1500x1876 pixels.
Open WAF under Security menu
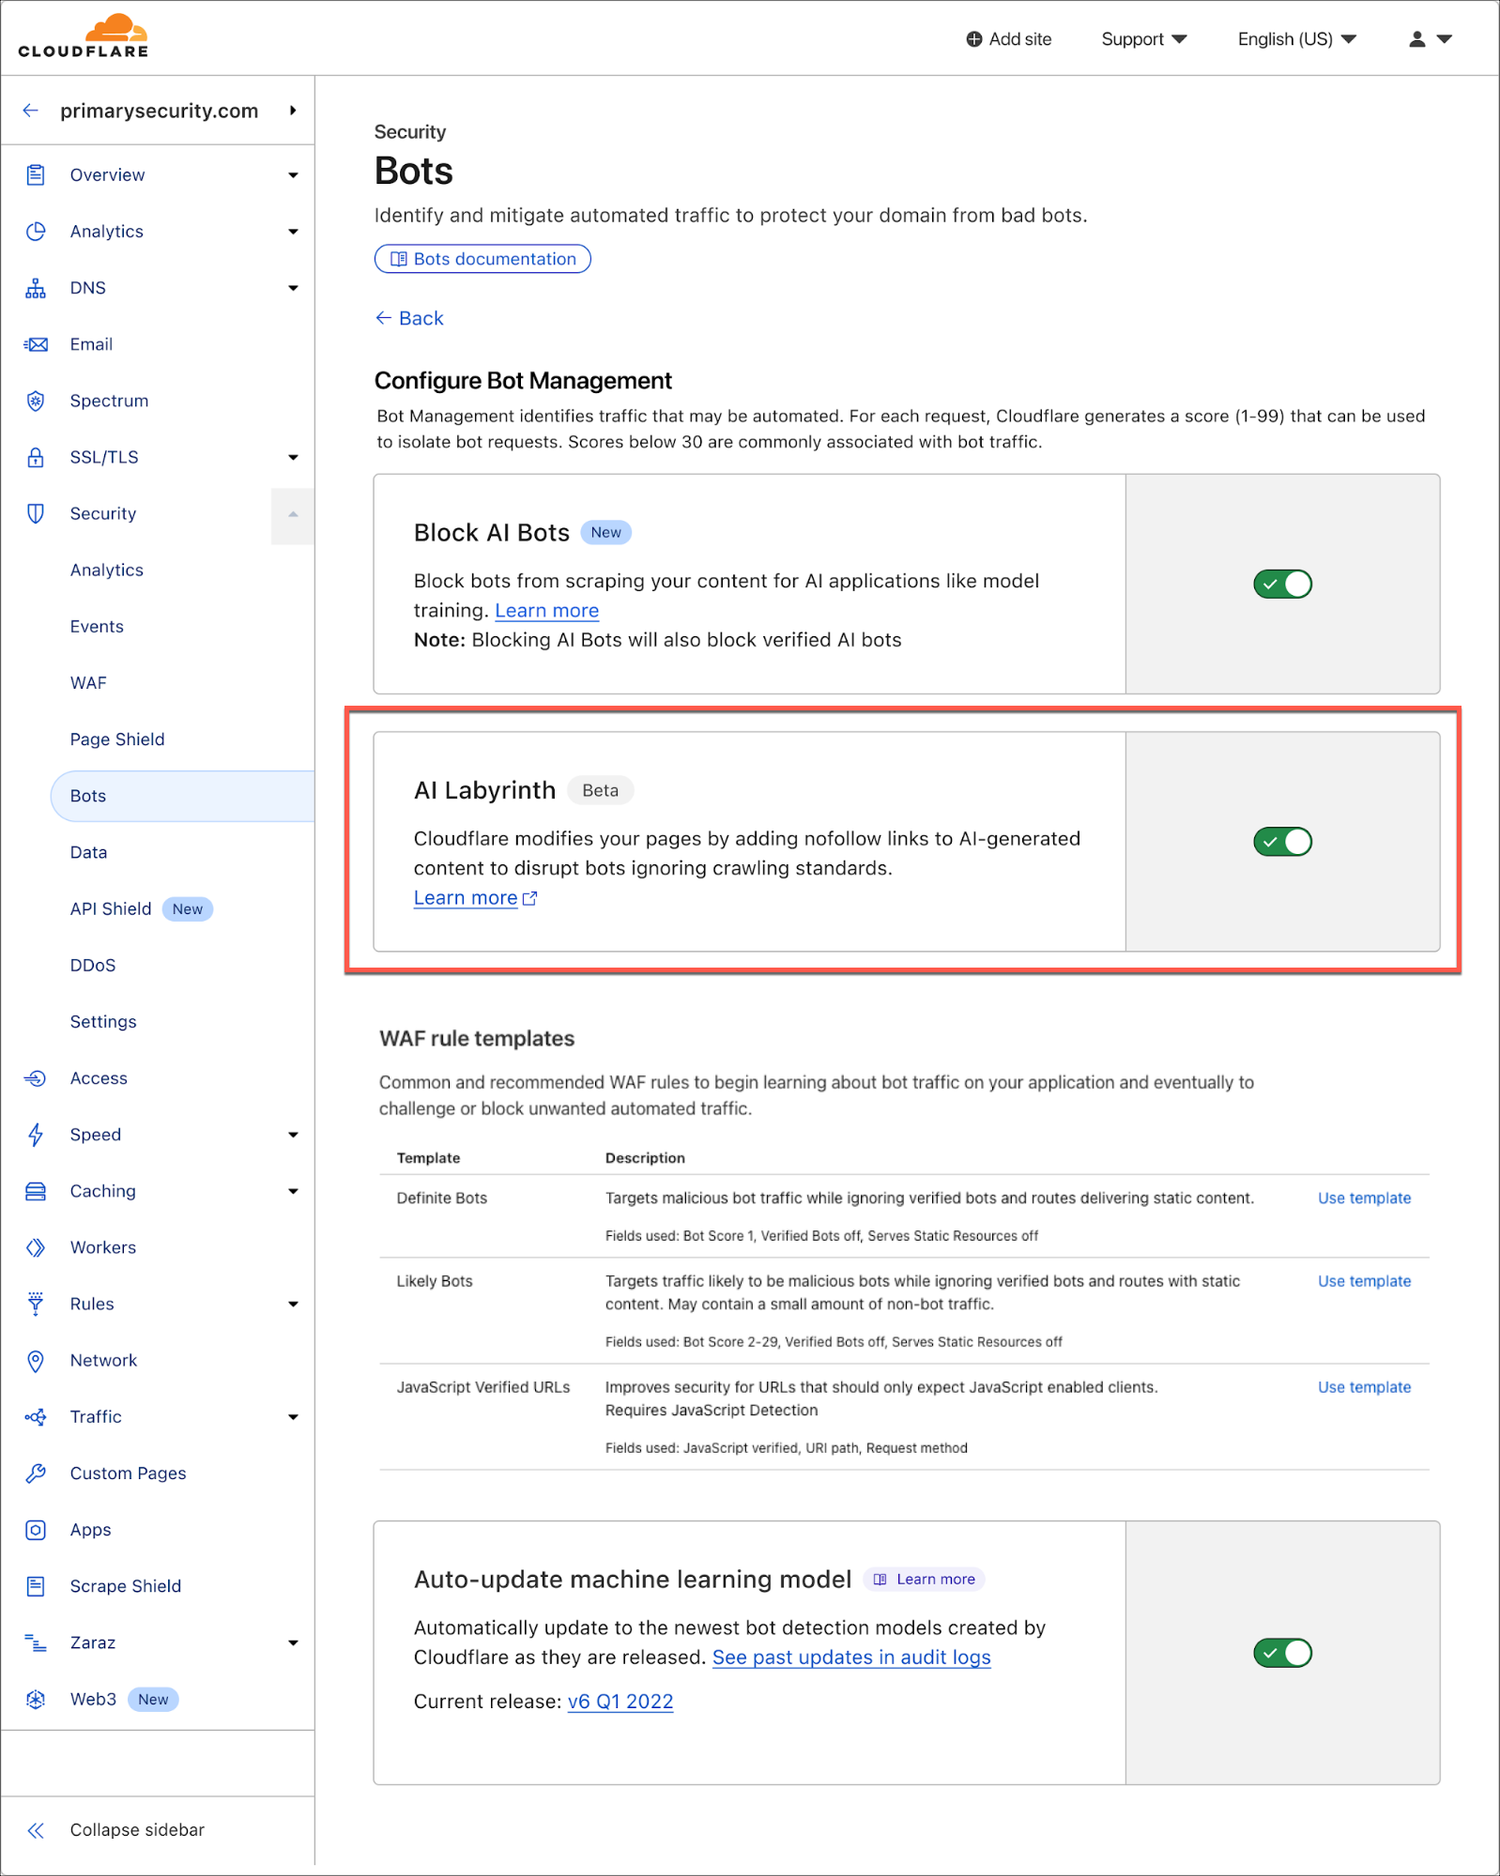tap(88, 683)
